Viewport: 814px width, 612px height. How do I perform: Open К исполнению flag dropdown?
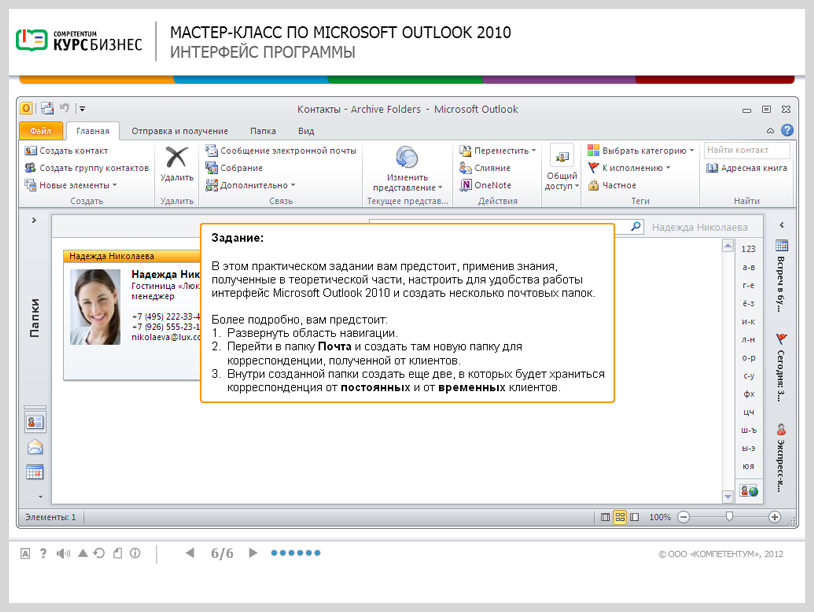click(629, 168)
